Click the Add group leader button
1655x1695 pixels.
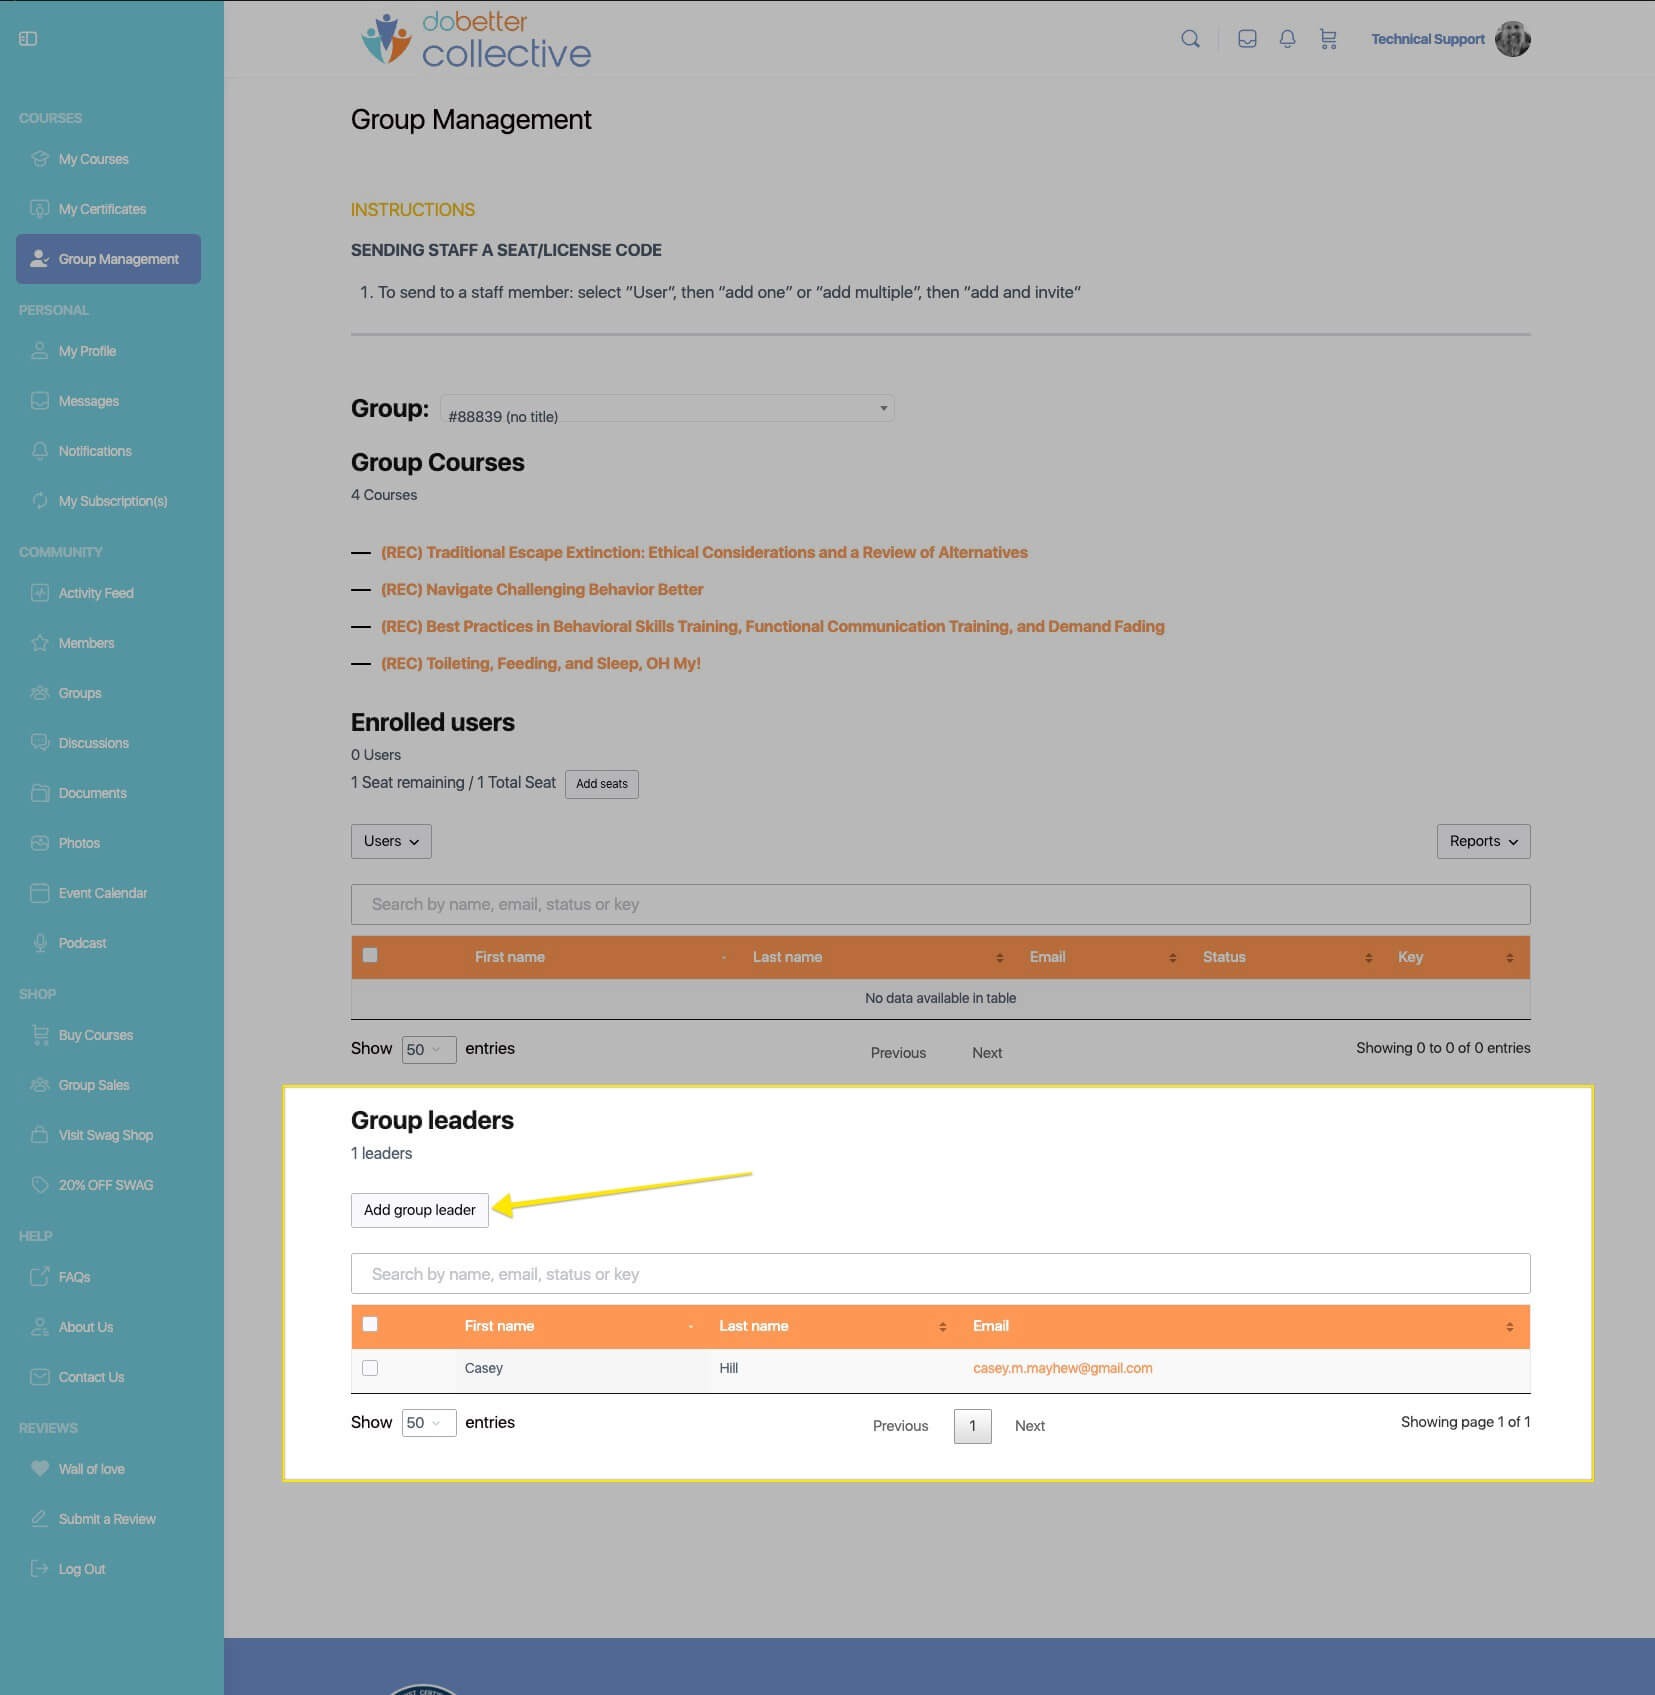420,1210
